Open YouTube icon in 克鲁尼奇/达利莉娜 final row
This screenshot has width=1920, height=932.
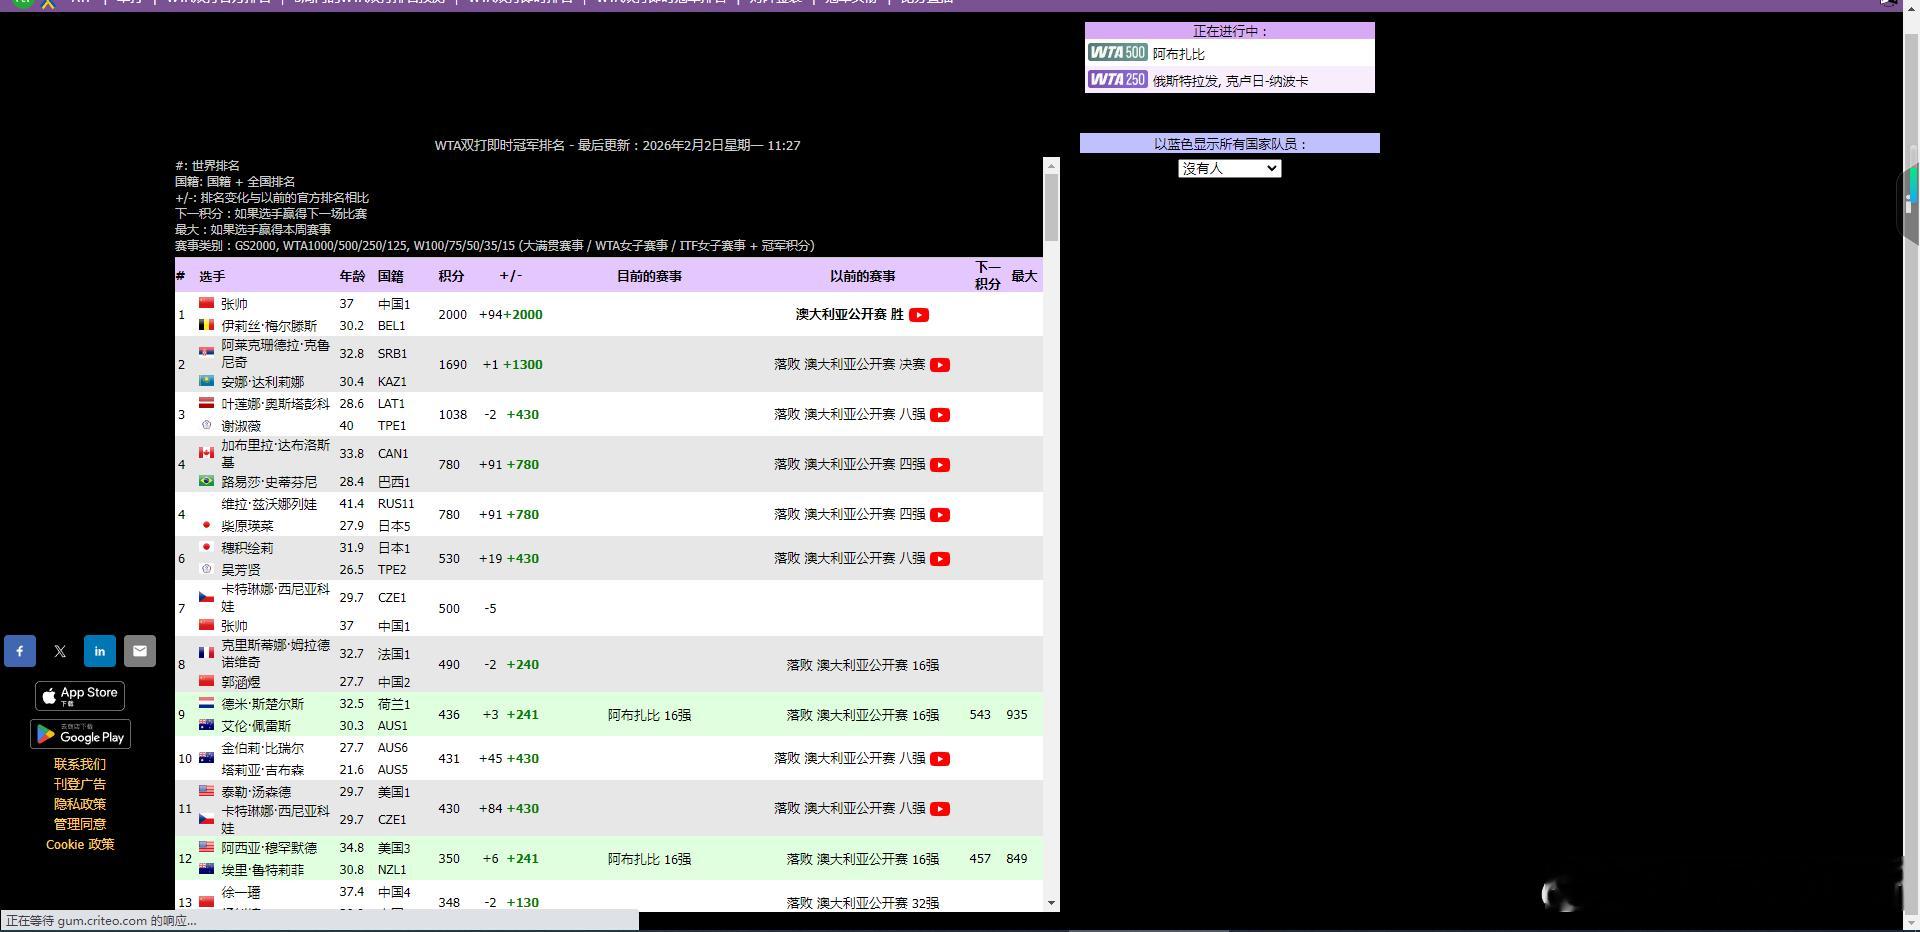[x=940, y=364]
